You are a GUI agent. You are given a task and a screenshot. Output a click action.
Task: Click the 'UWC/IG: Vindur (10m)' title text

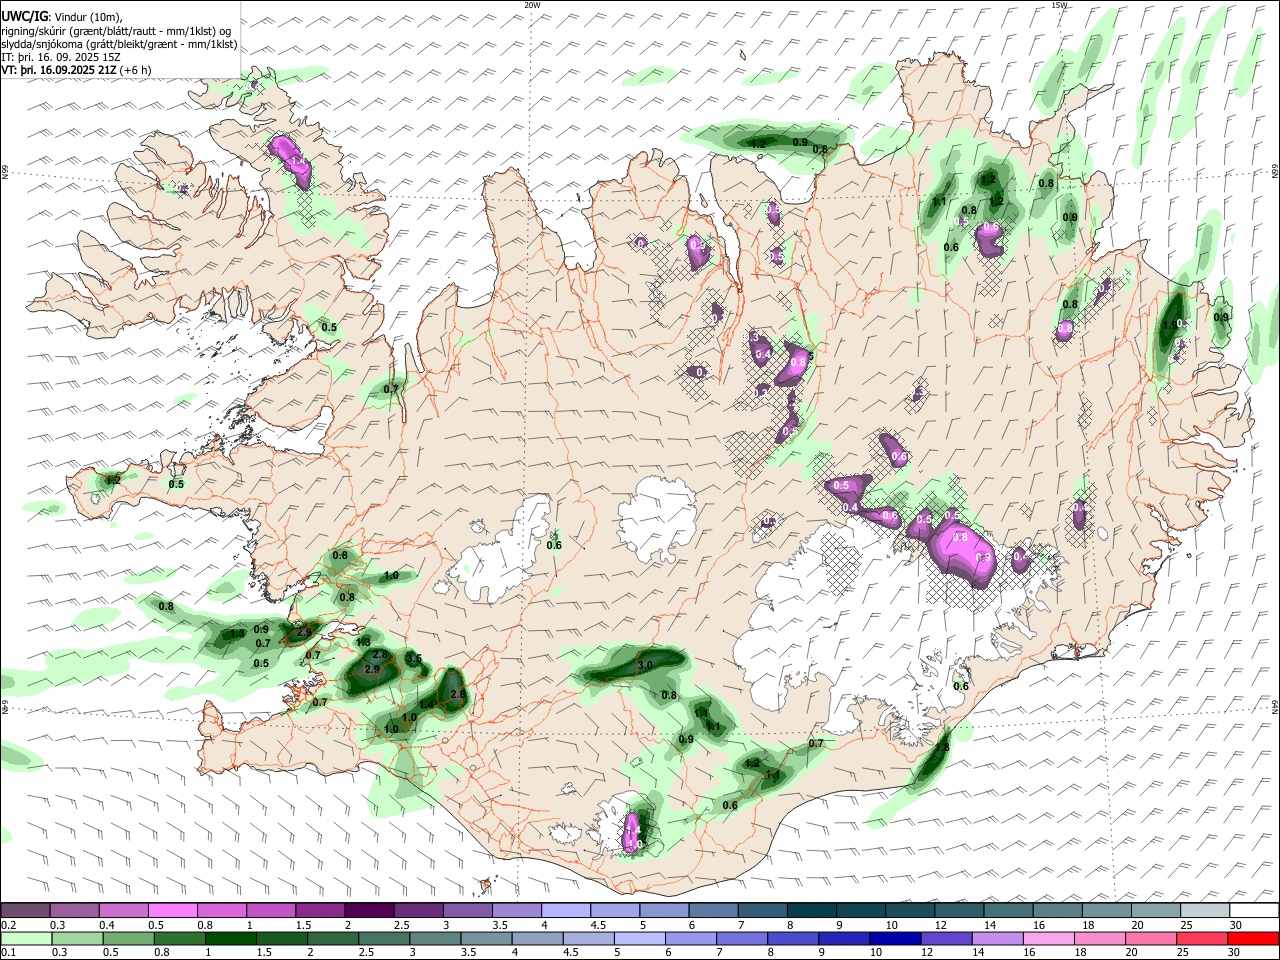pos(62,16)
